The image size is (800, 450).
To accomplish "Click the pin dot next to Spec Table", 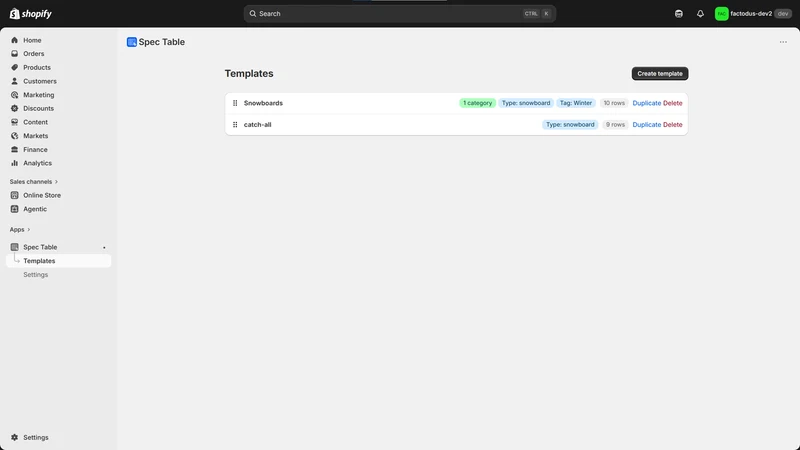I will [104, 247].
